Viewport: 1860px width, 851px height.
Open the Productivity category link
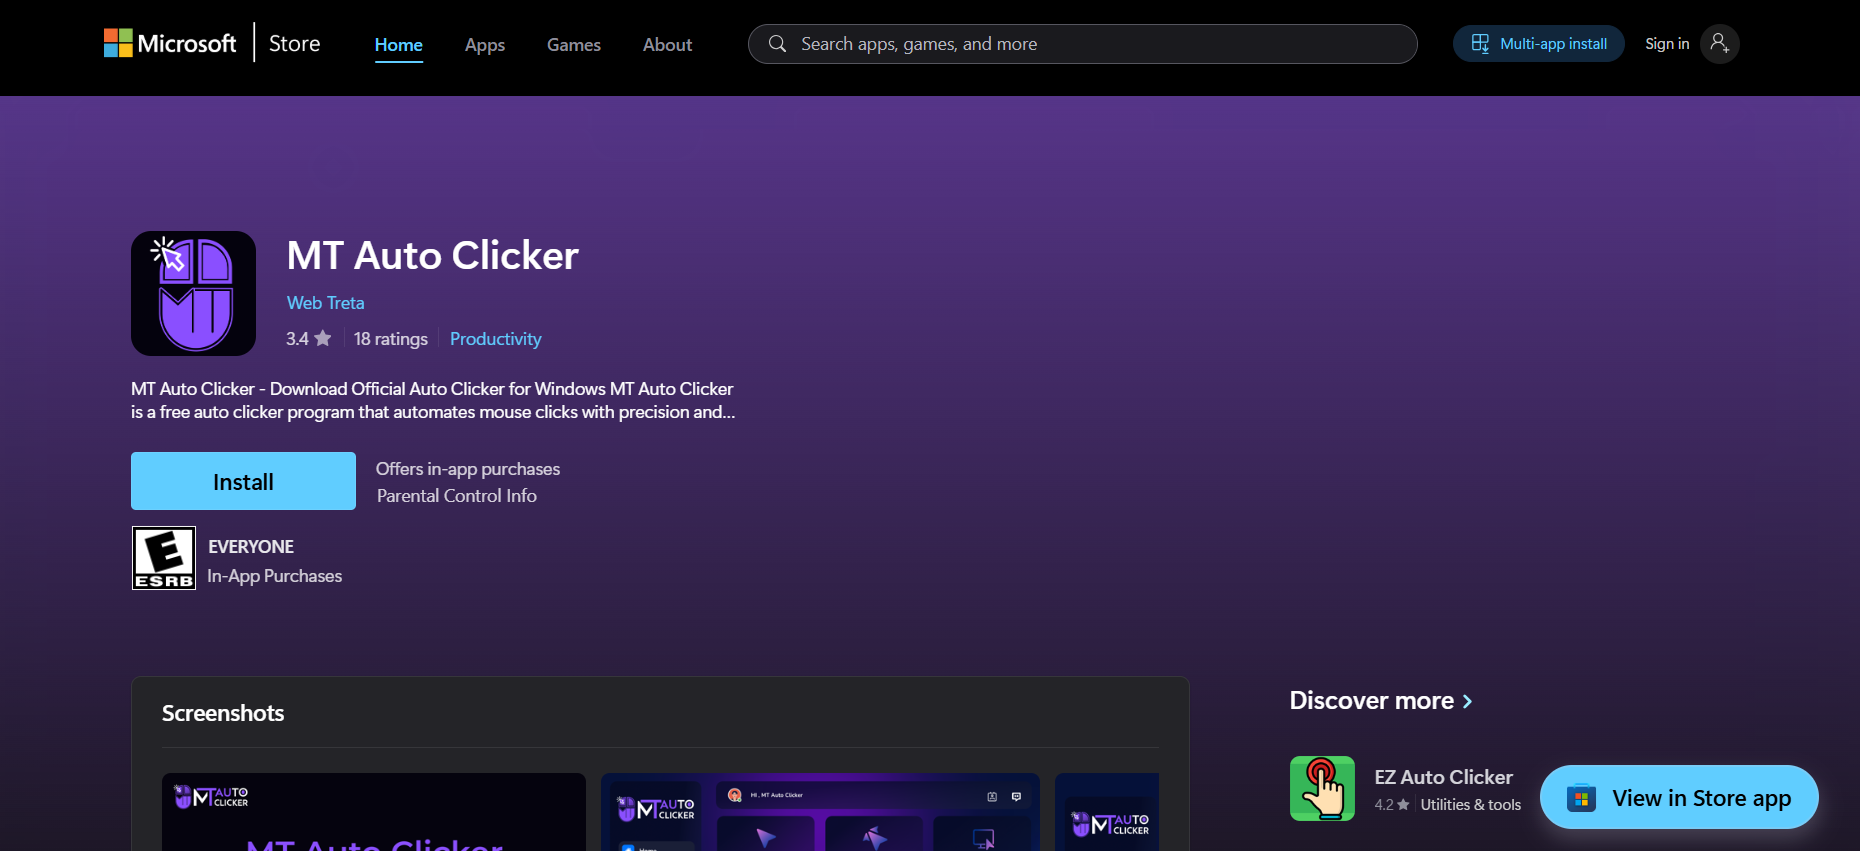(495, 339)
